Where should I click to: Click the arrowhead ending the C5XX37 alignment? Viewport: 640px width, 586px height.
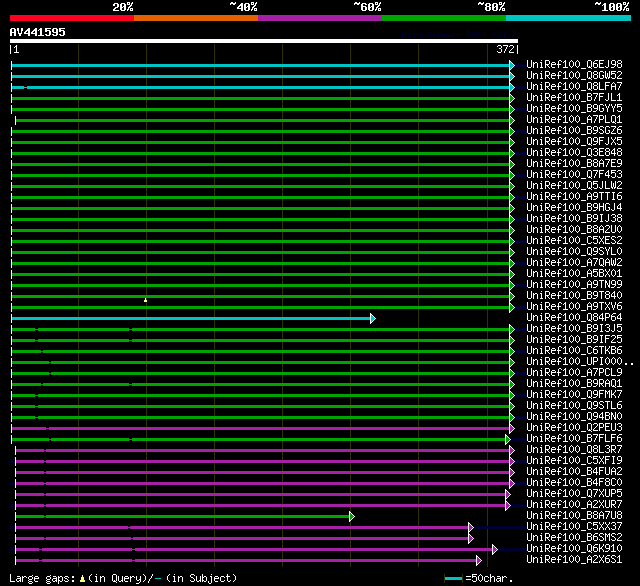(470, 527)
